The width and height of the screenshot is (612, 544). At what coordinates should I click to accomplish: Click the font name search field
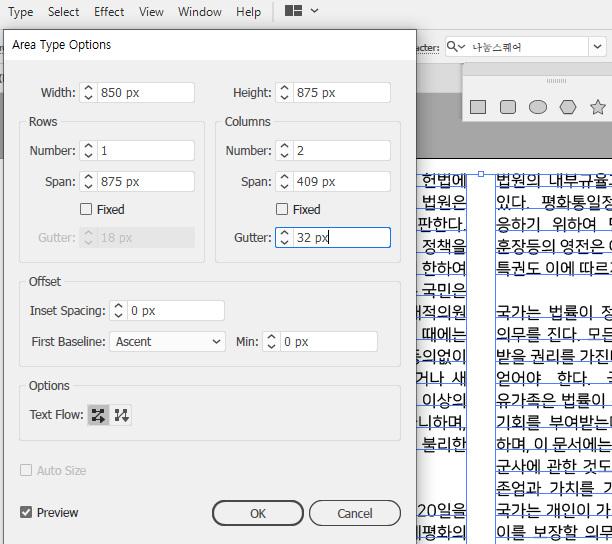coord(529,47)
